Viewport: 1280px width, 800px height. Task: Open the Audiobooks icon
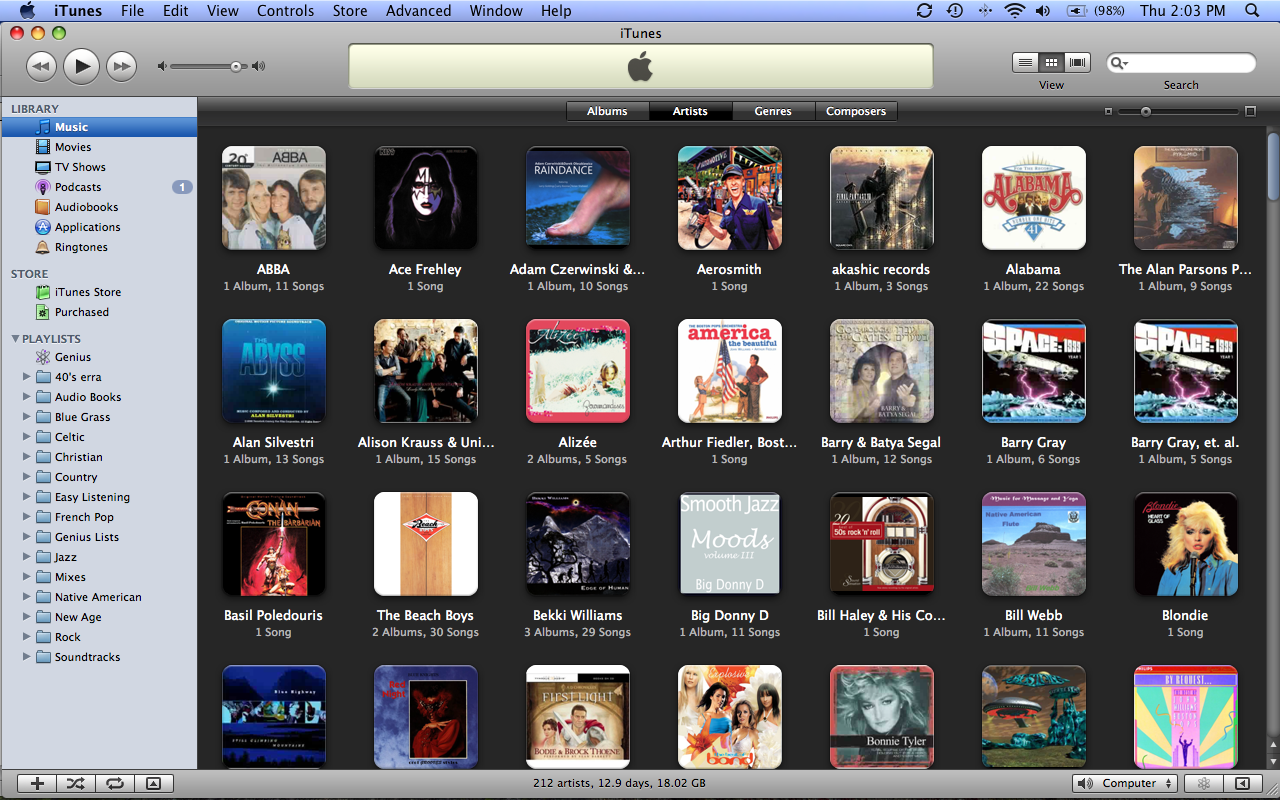[43, 207]
